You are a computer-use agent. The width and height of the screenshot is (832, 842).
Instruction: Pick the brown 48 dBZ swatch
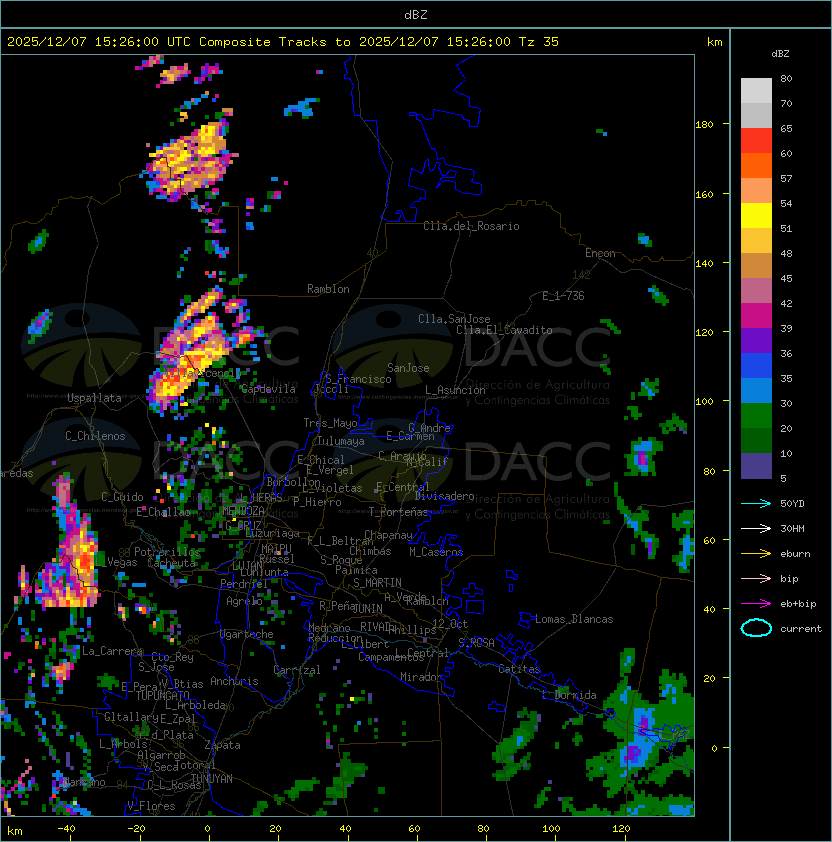(756, 265)
